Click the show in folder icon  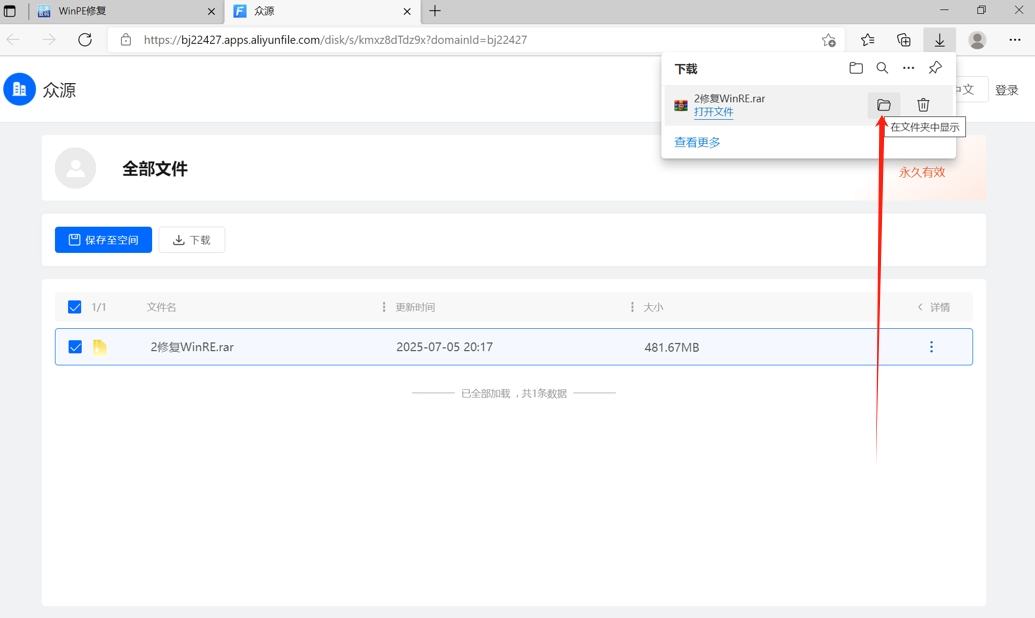883,105
